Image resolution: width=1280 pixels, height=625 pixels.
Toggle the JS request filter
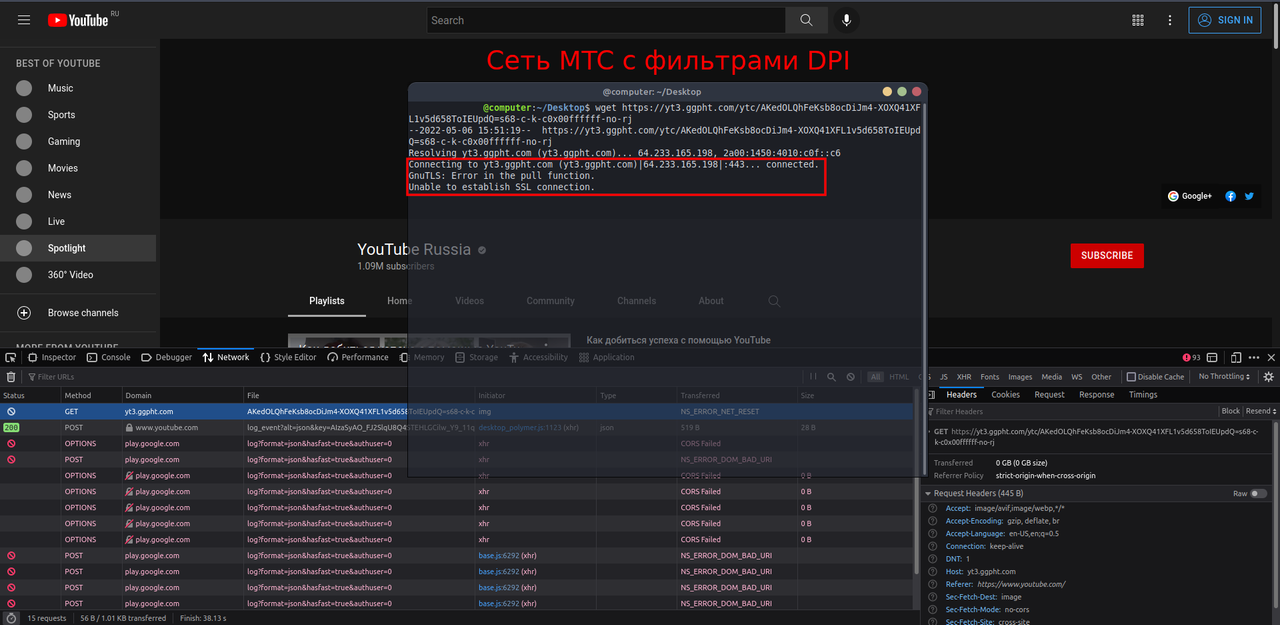tap(944, 377)
